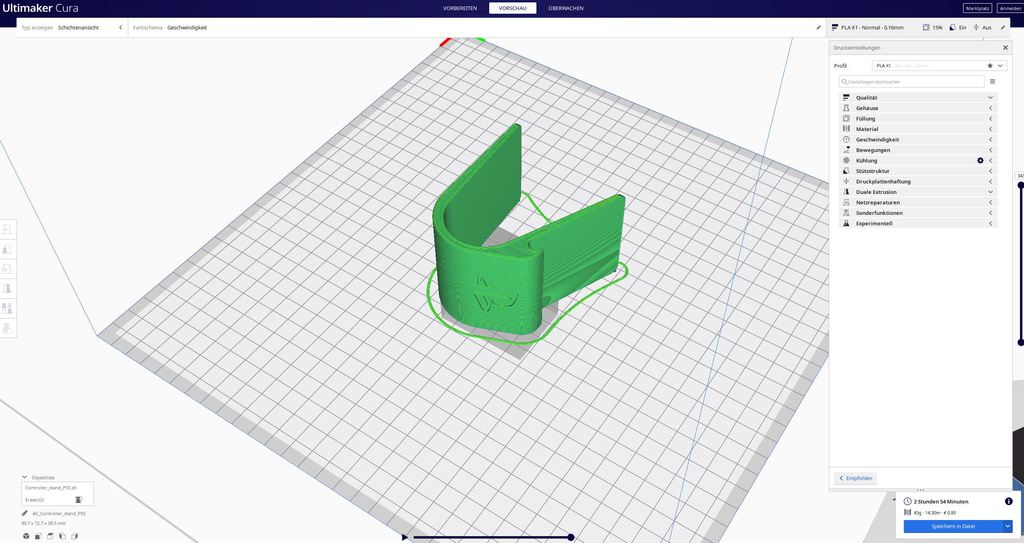
Task: Click the simulation path slider handle
Action: 571,537
